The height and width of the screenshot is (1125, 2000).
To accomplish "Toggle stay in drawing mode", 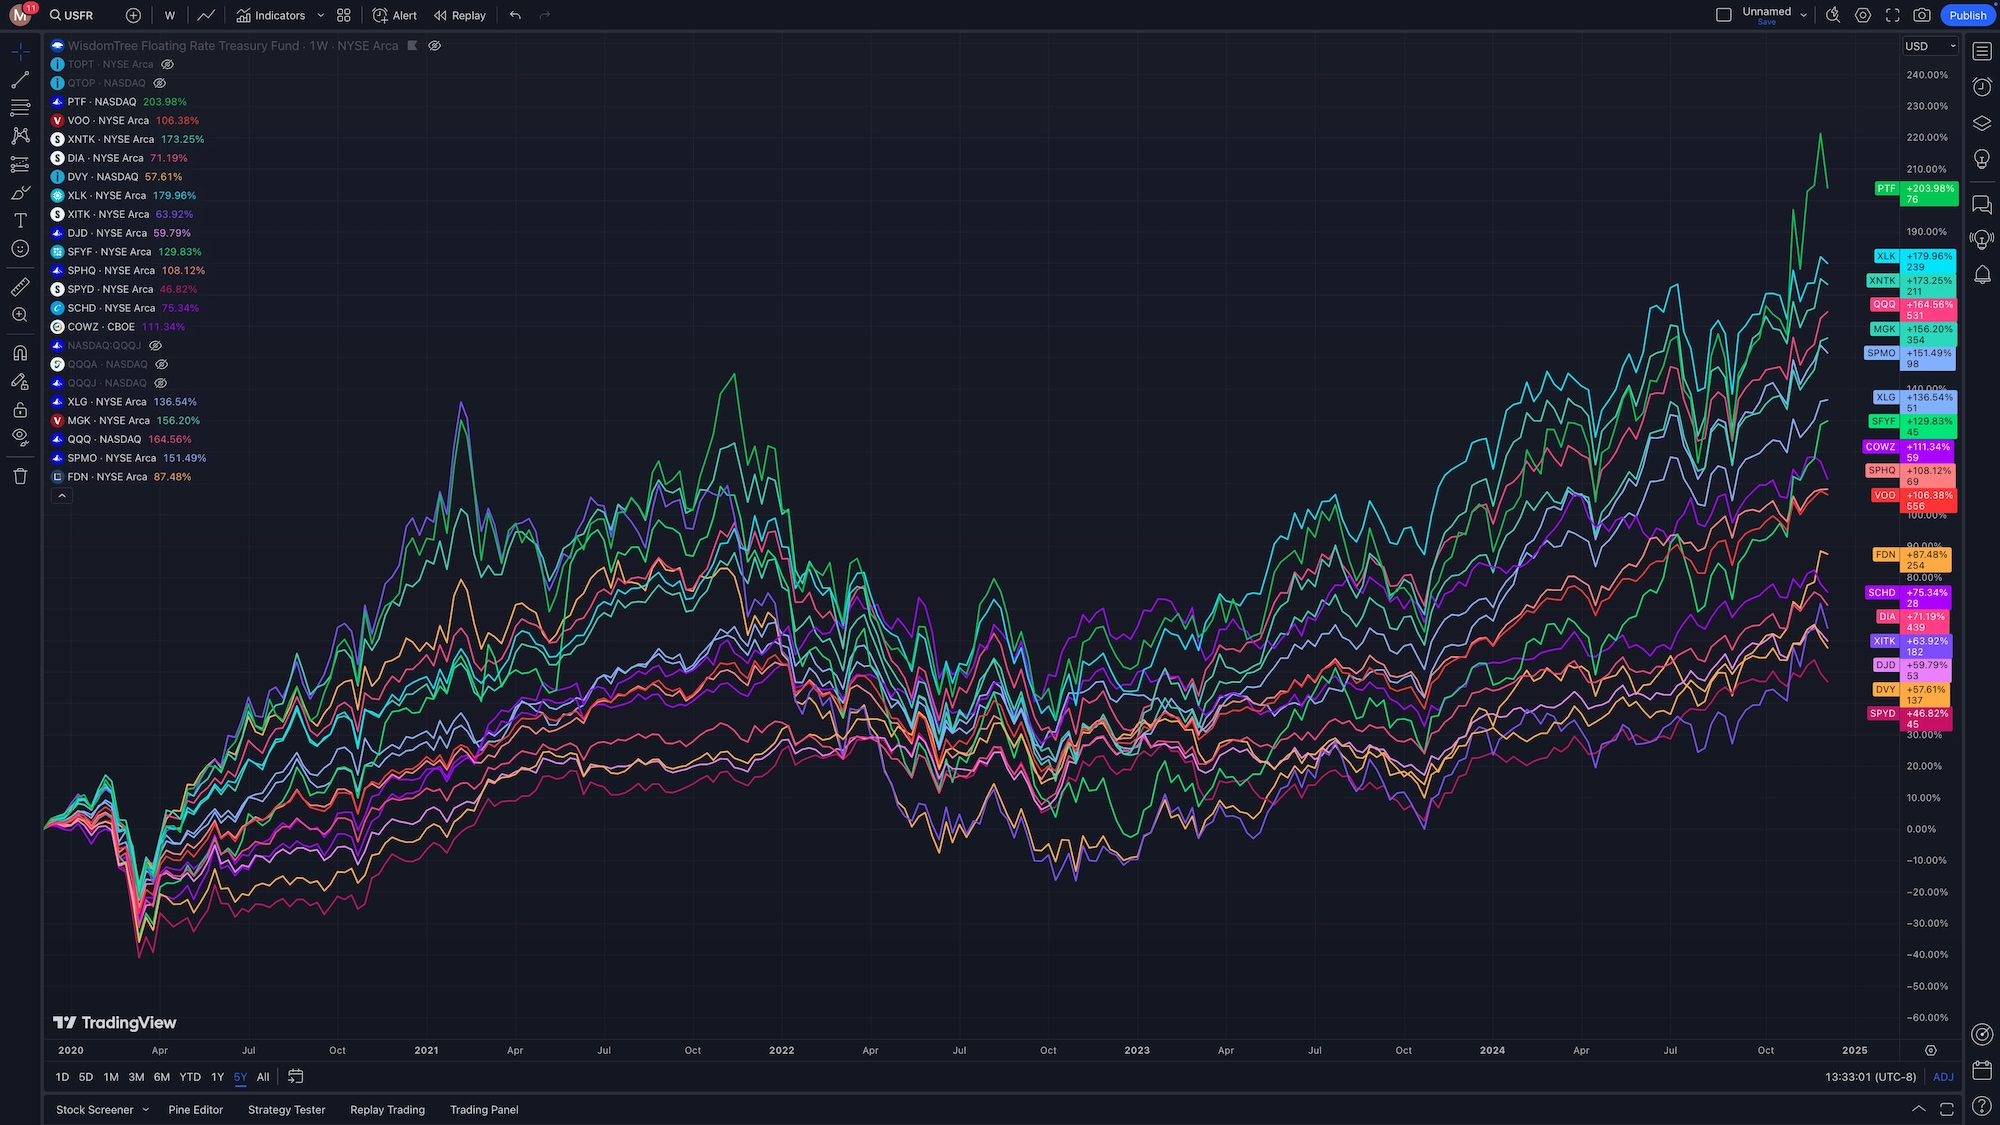I will (x=20, y=381).
